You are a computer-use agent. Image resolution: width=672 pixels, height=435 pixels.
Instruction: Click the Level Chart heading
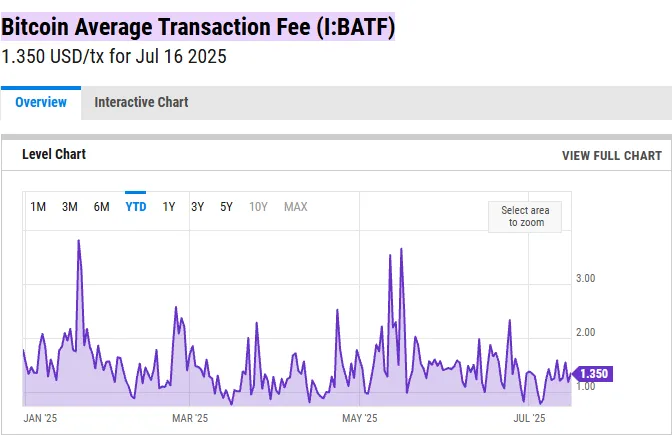click(x=54, y=154)
